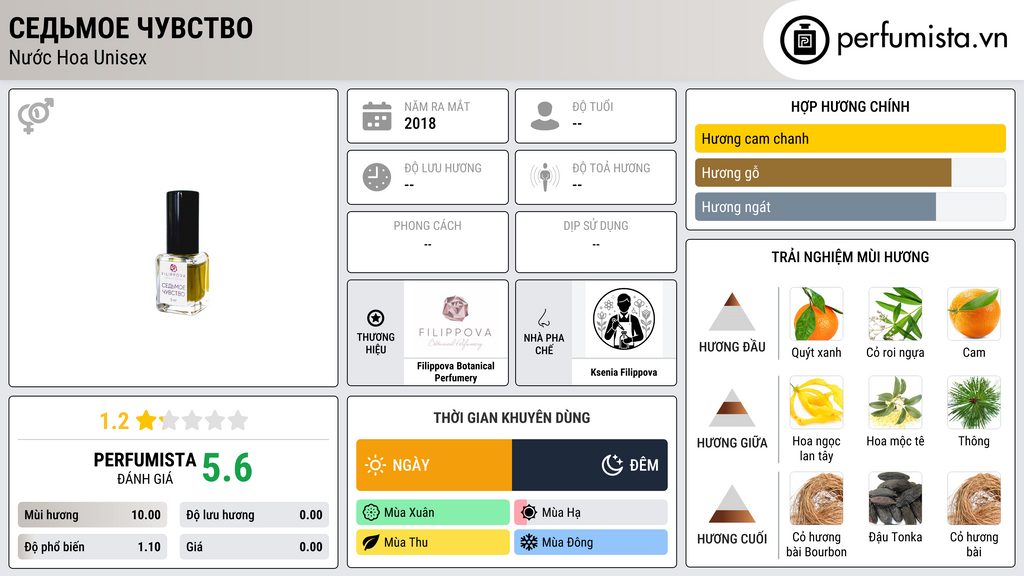The height and width of the screenshot is (576, 1024).
Task: Click the 1.2 star rating value
Action: coord(114,421)
